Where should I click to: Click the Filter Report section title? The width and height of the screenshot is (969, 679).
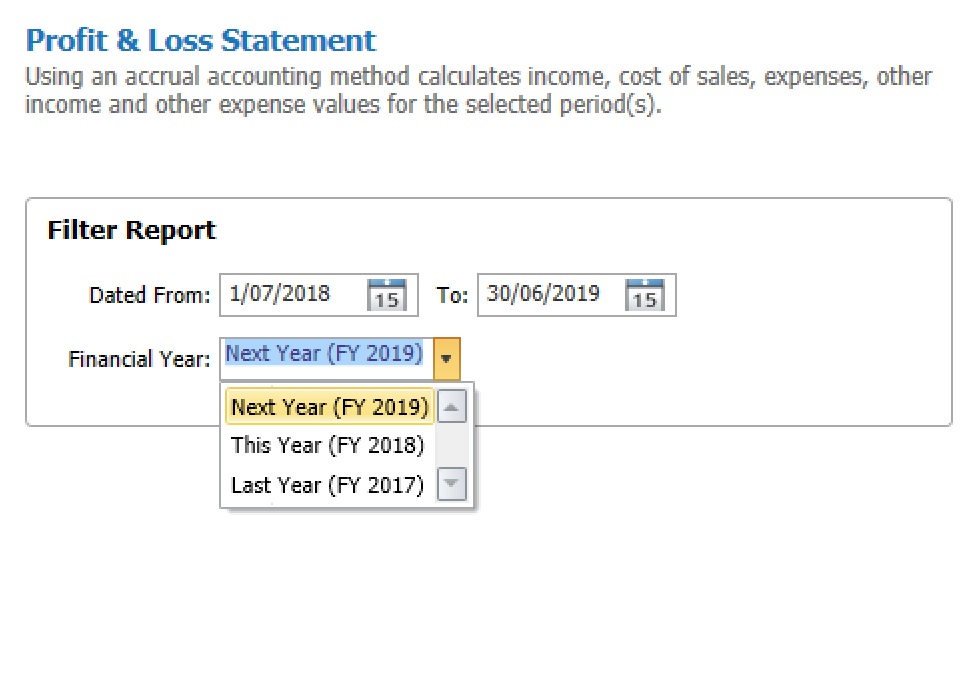tap(132, 230)
